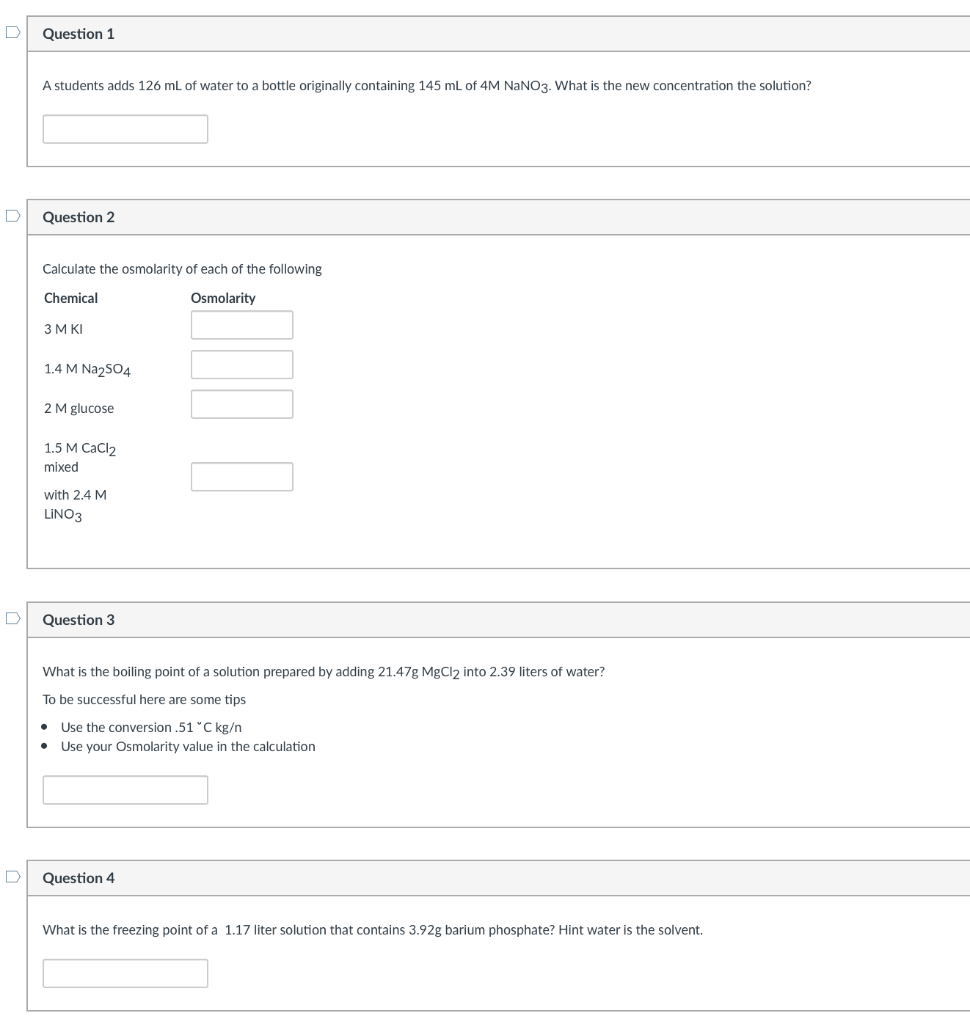Click the 'Use your Osmolarity value' tip
The image size is (970, 1024).
pyautogui.click(x=187, y=746)
